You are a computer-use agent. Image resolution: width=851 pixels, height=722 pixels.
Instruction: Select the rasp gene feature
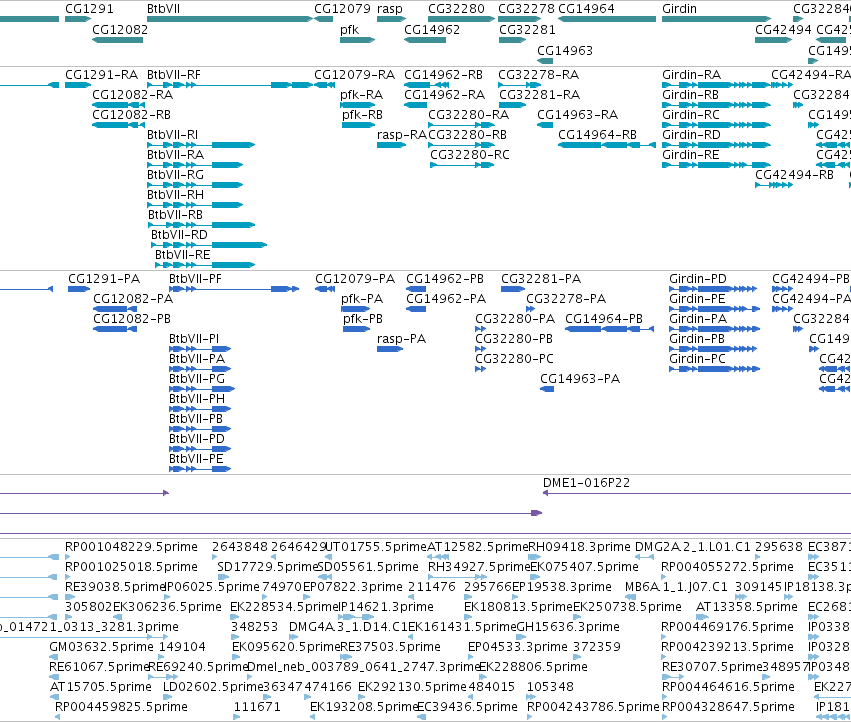tap(392, 19)
